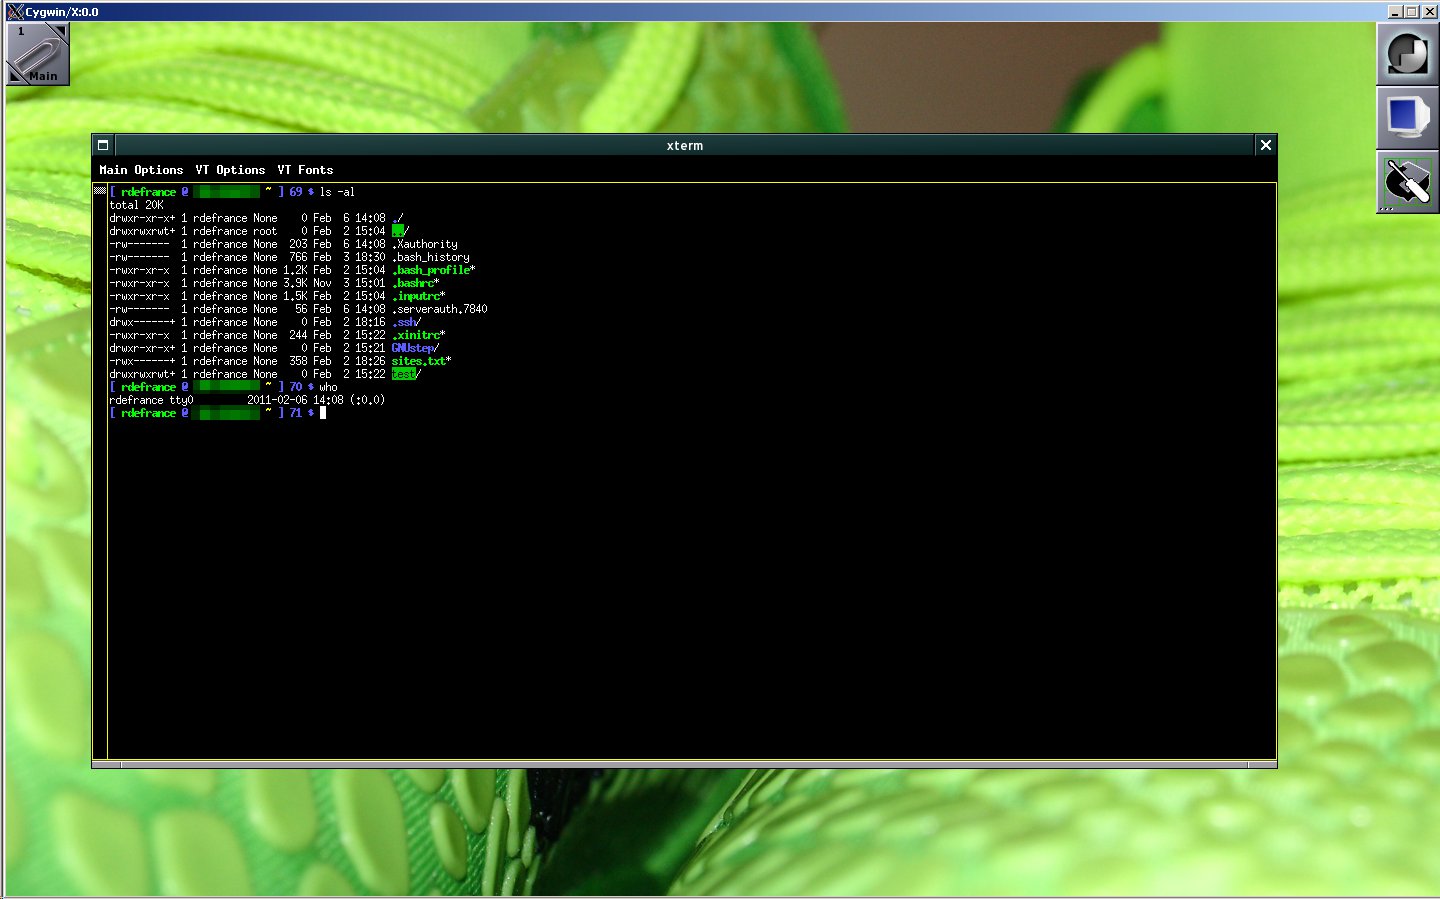Click the .bash_profile filename

click(430, 270)
